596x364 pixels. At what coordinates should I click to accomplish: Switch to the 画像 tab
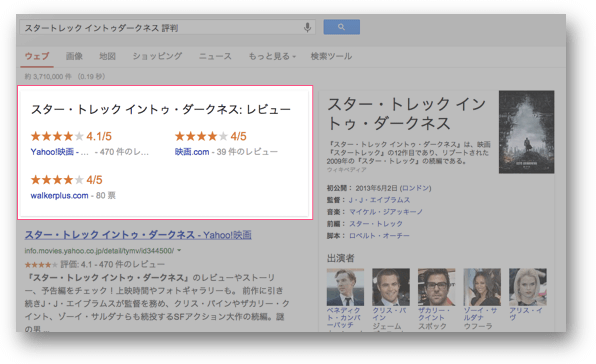[x=74, y=56]
